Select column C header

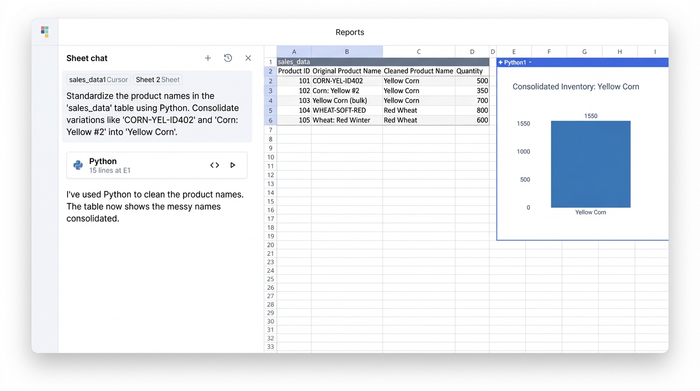[419, 52]
